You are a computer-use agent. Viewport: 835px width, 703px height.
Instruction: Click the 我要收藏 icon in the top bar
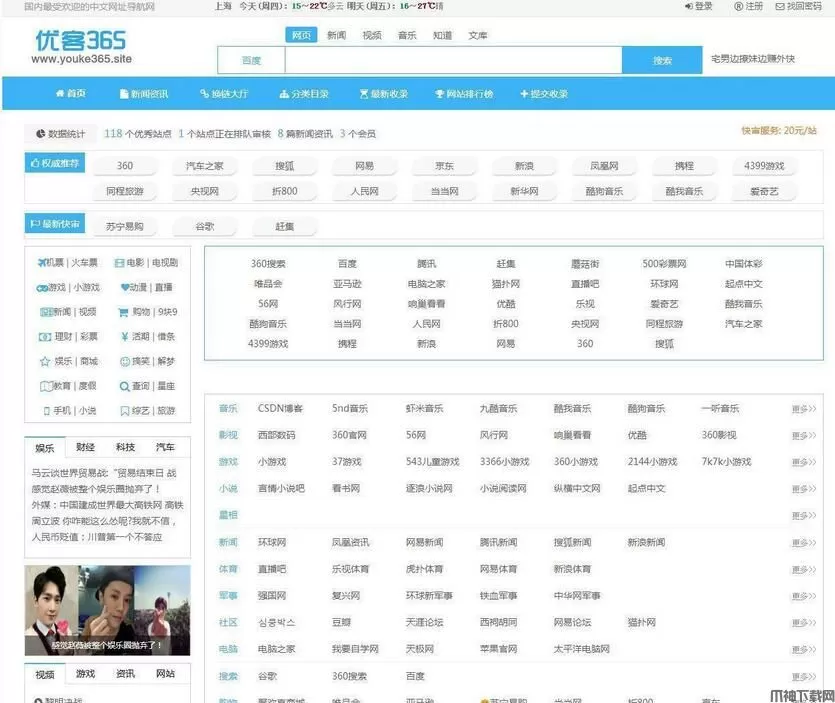pyautogui.click(x=780, y=6)
